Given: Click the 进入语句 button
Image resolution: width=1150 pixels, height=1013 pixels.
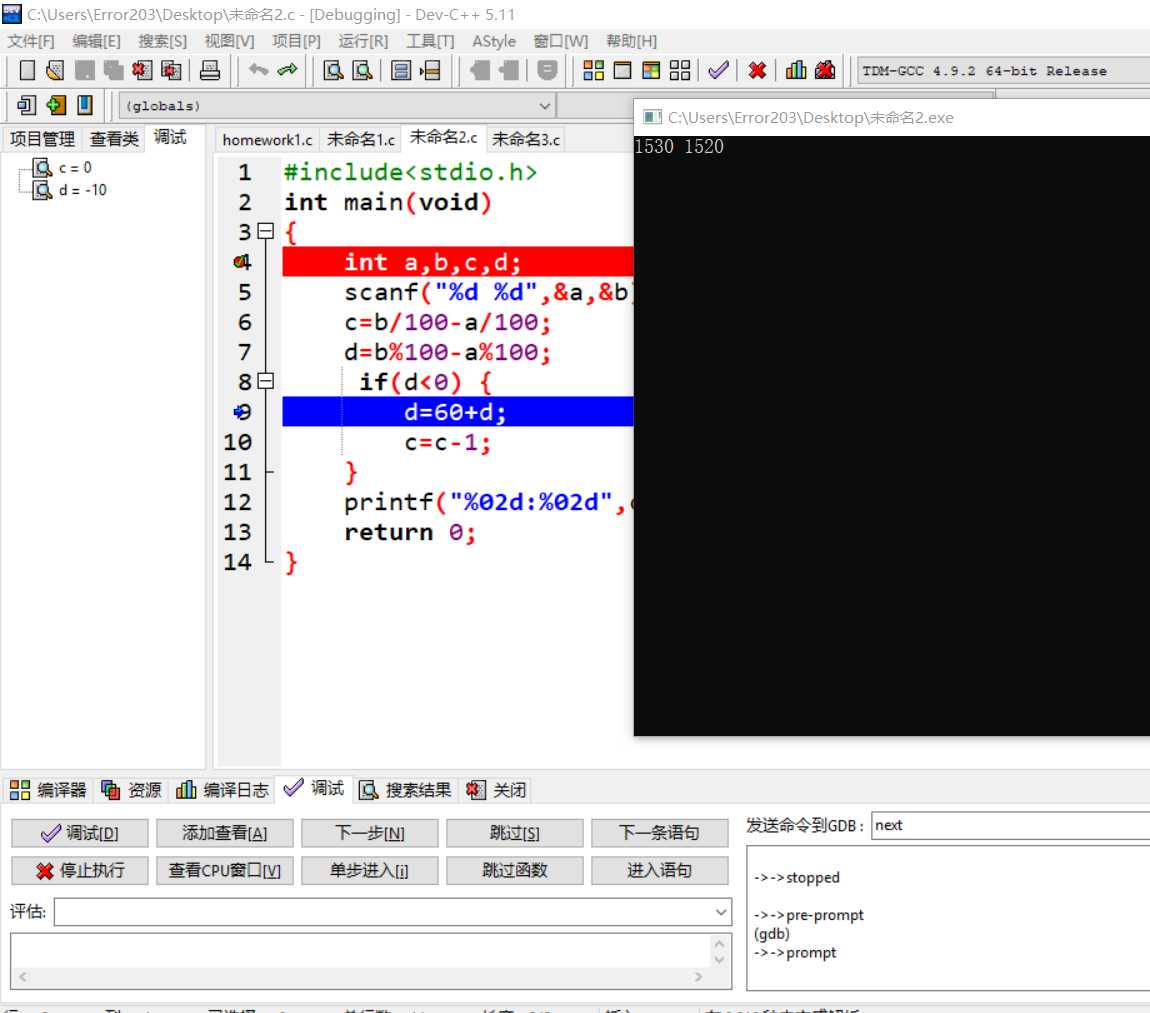Looking at the screenshot, I should (x=659, y=871).
